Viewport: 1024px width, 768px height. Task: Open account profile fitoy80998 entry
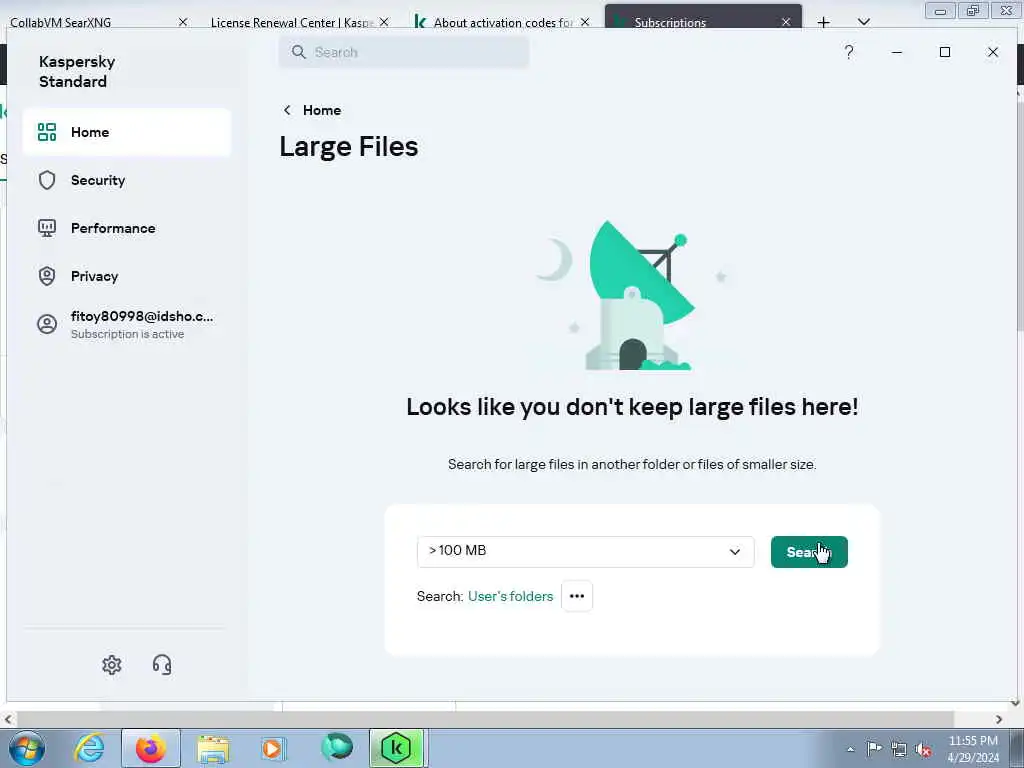pos(126,325)
